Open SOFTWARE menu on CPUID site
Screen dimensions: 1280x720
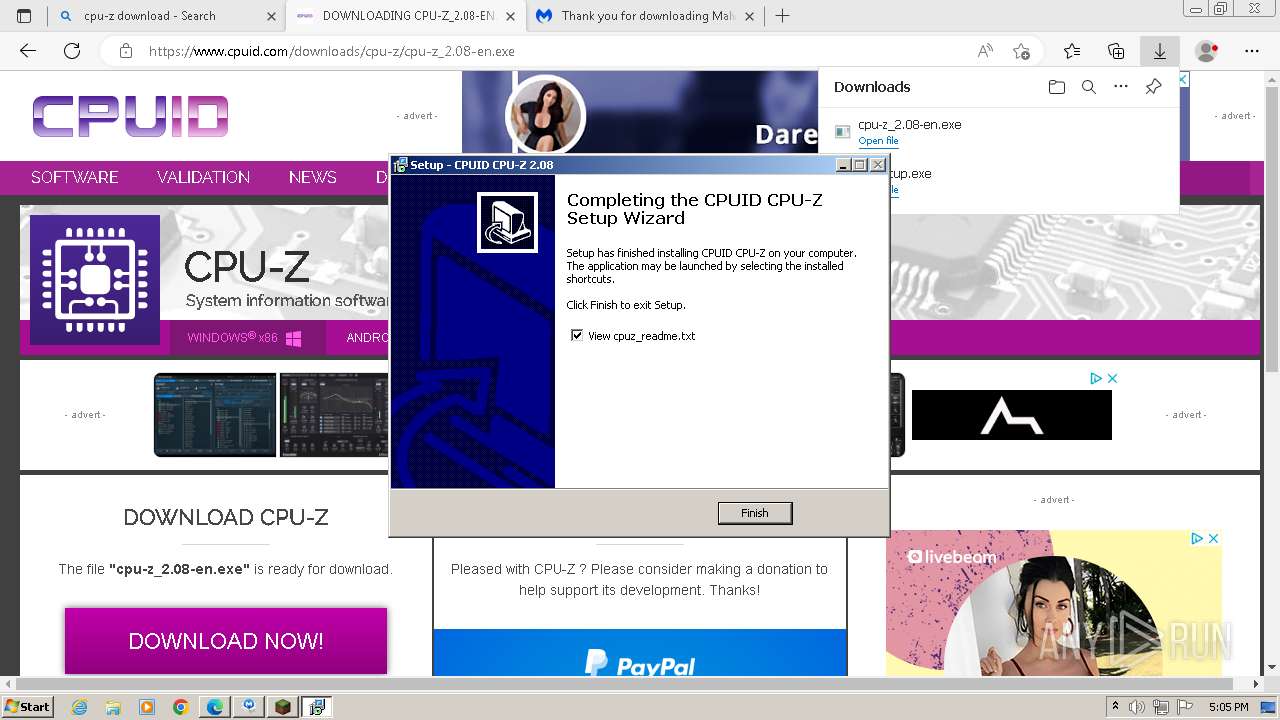75,177
